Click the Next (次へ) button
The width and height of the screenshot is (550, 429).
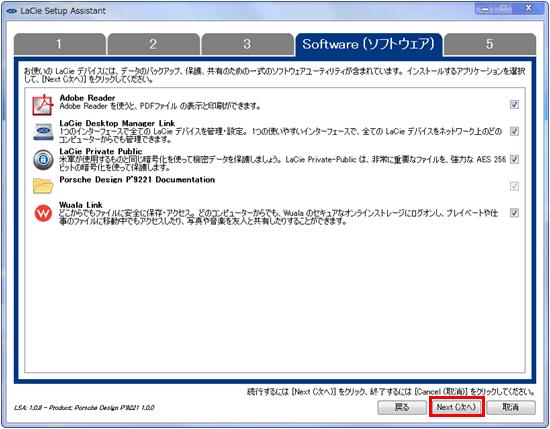click(x=456, y=407)
